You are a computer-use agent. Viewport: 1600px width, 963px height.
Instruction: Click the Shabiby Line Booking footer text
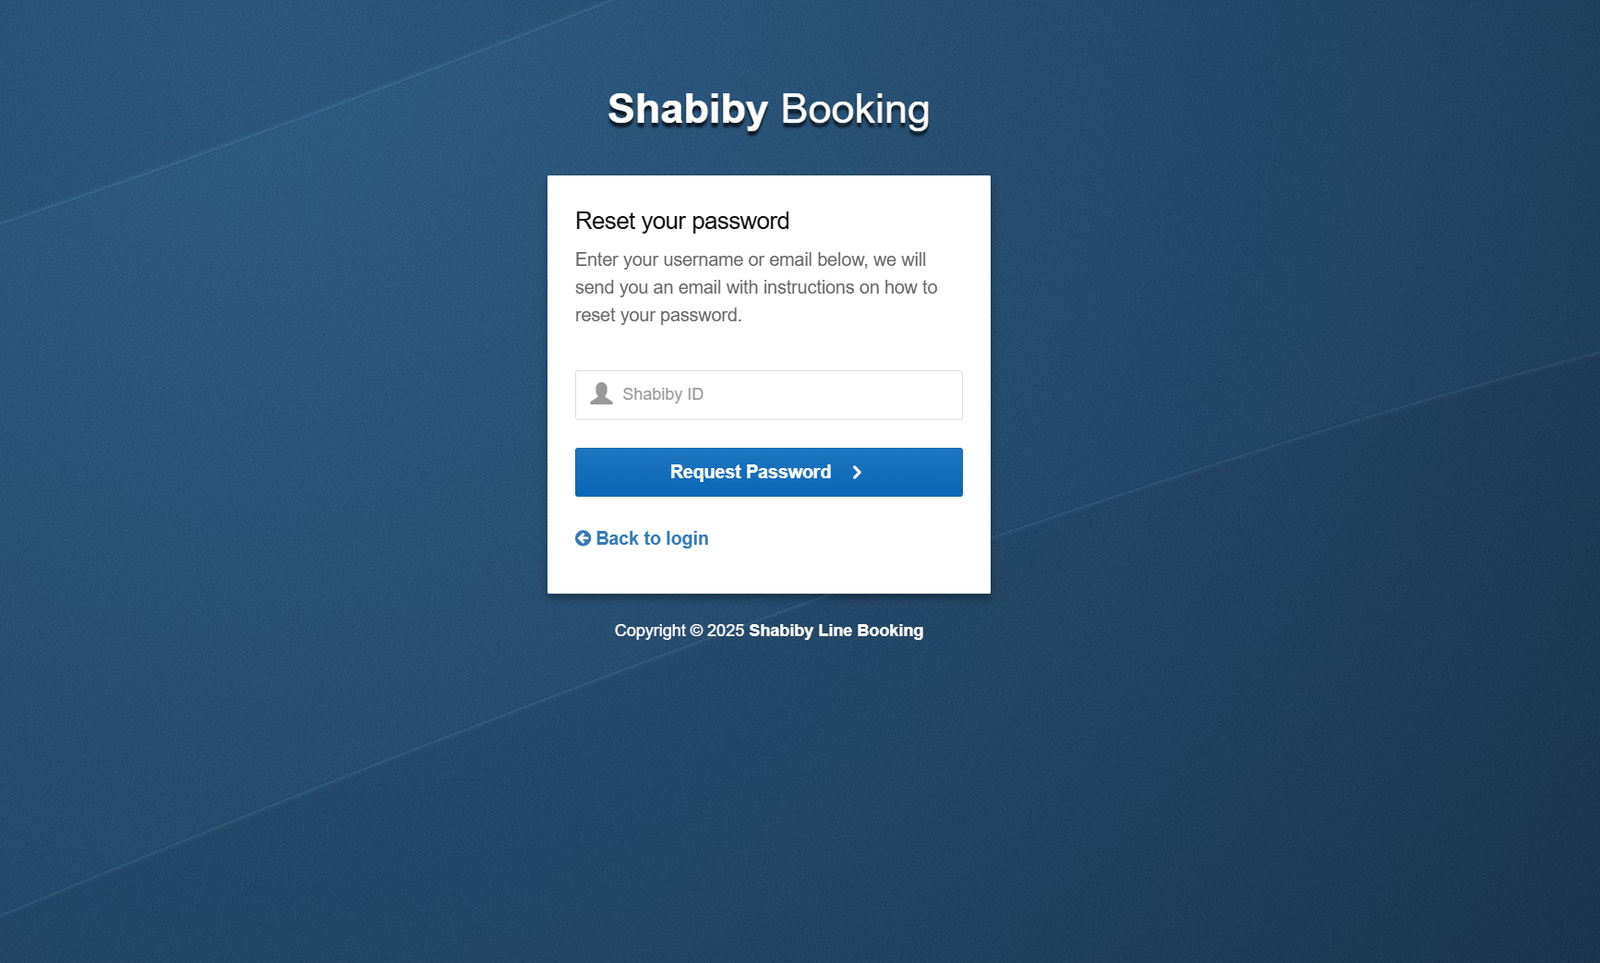click(x=836, y=631)
